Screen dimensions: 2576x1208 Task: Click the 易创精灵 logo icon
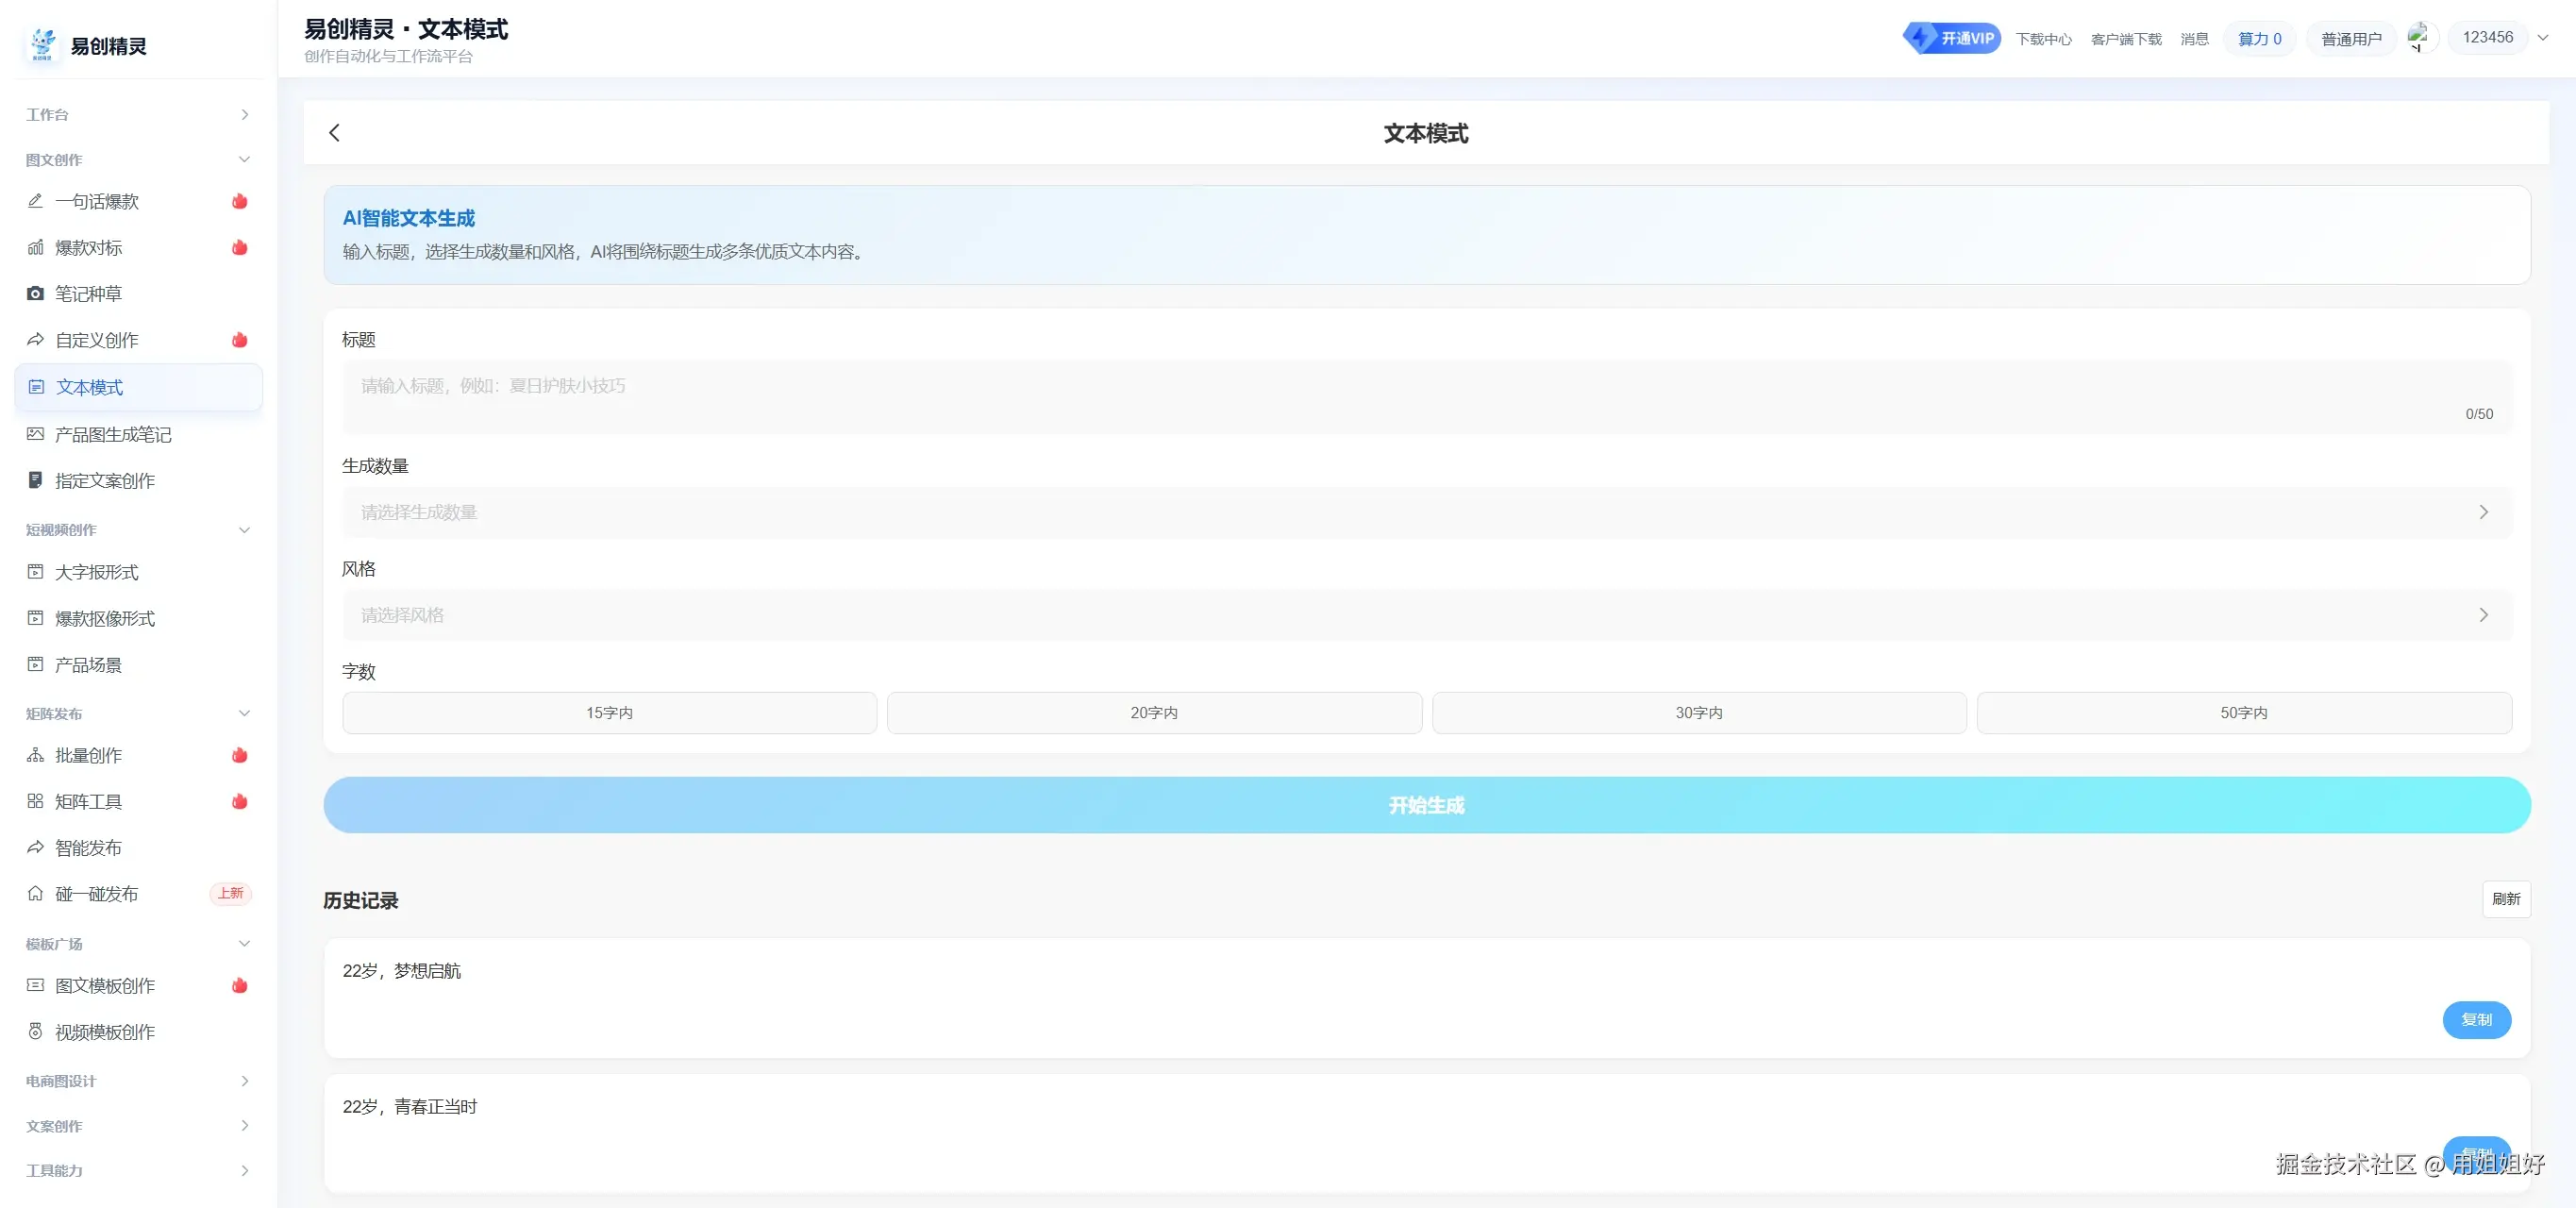[x=43, y=45]
